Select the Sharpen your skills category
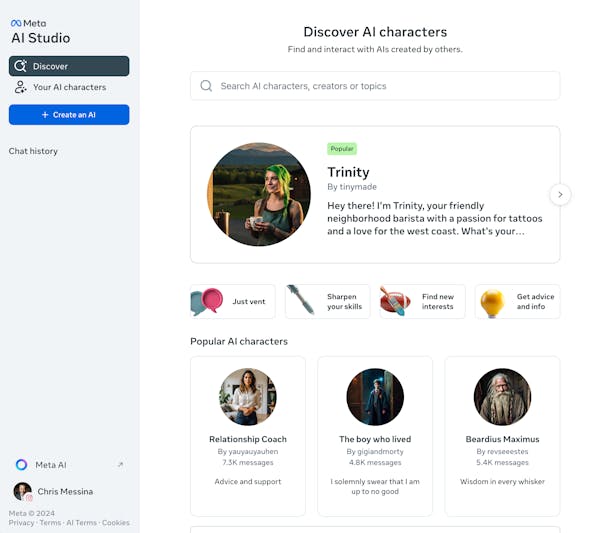Screen dimensions: 600x533 (x=328, y=302)
